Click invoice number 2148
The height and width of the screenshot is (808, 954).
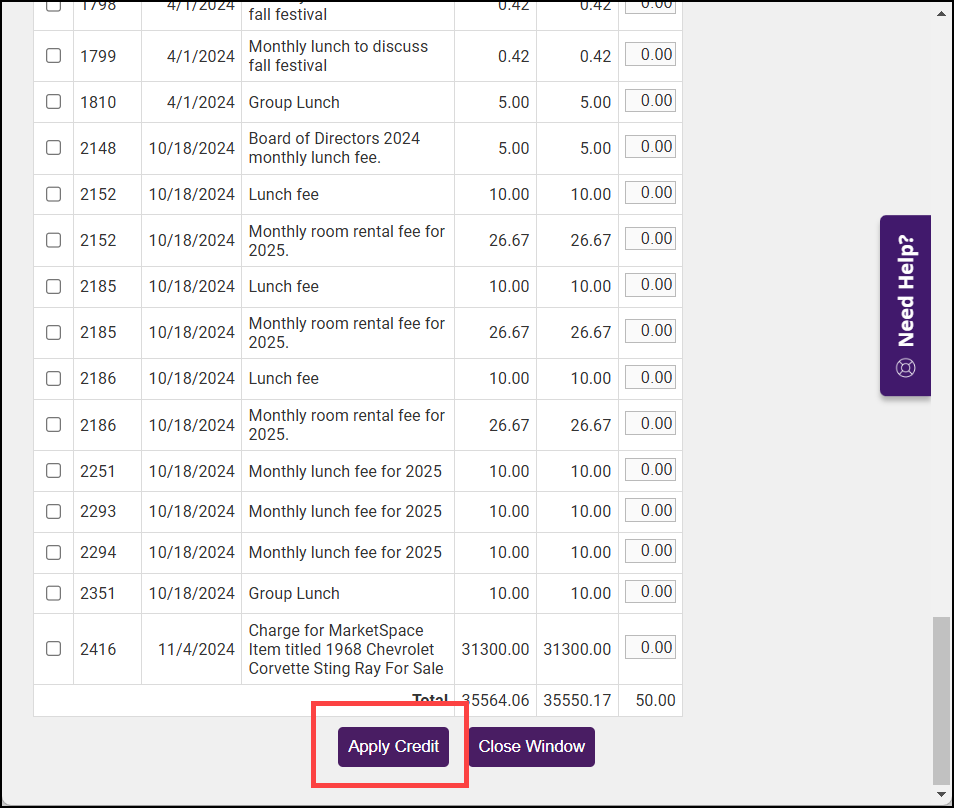click(x=98, y=148)
